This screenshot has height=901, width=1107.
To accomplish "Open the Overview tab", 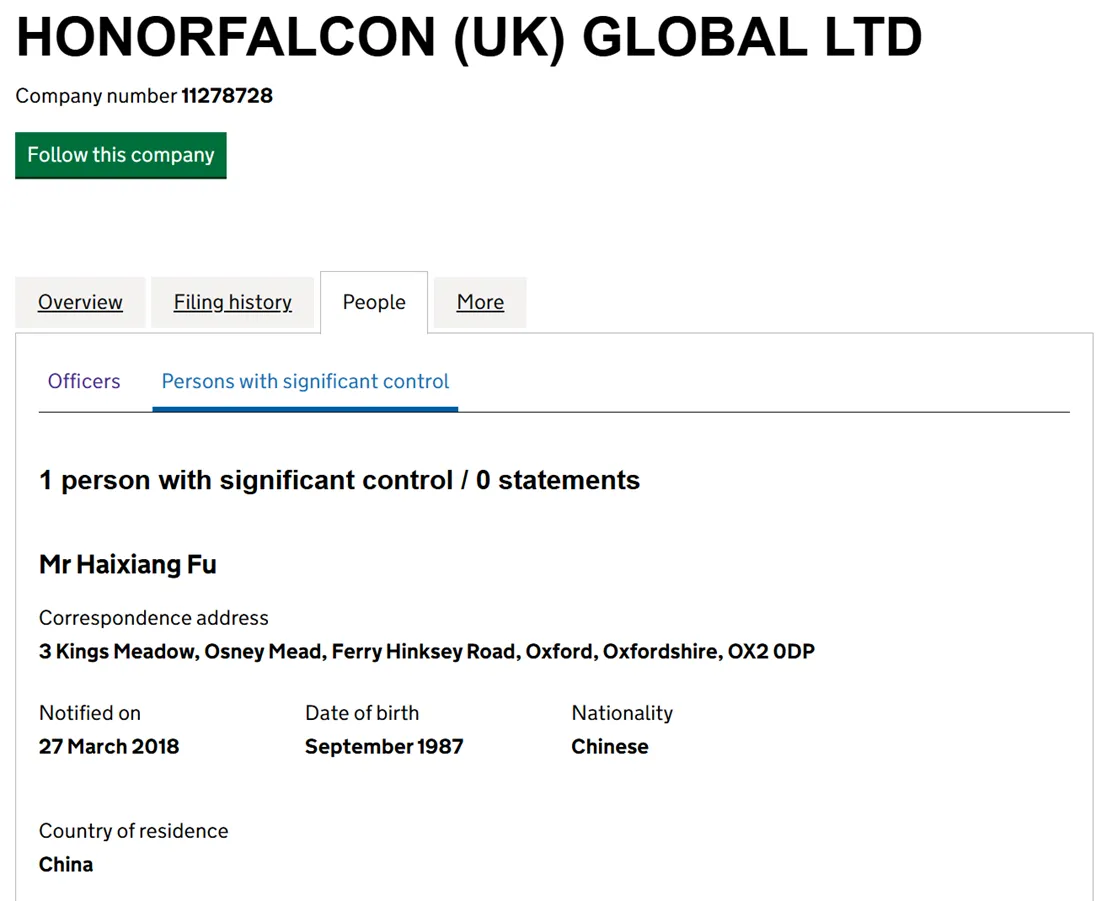I will click(x=80, y=302).
